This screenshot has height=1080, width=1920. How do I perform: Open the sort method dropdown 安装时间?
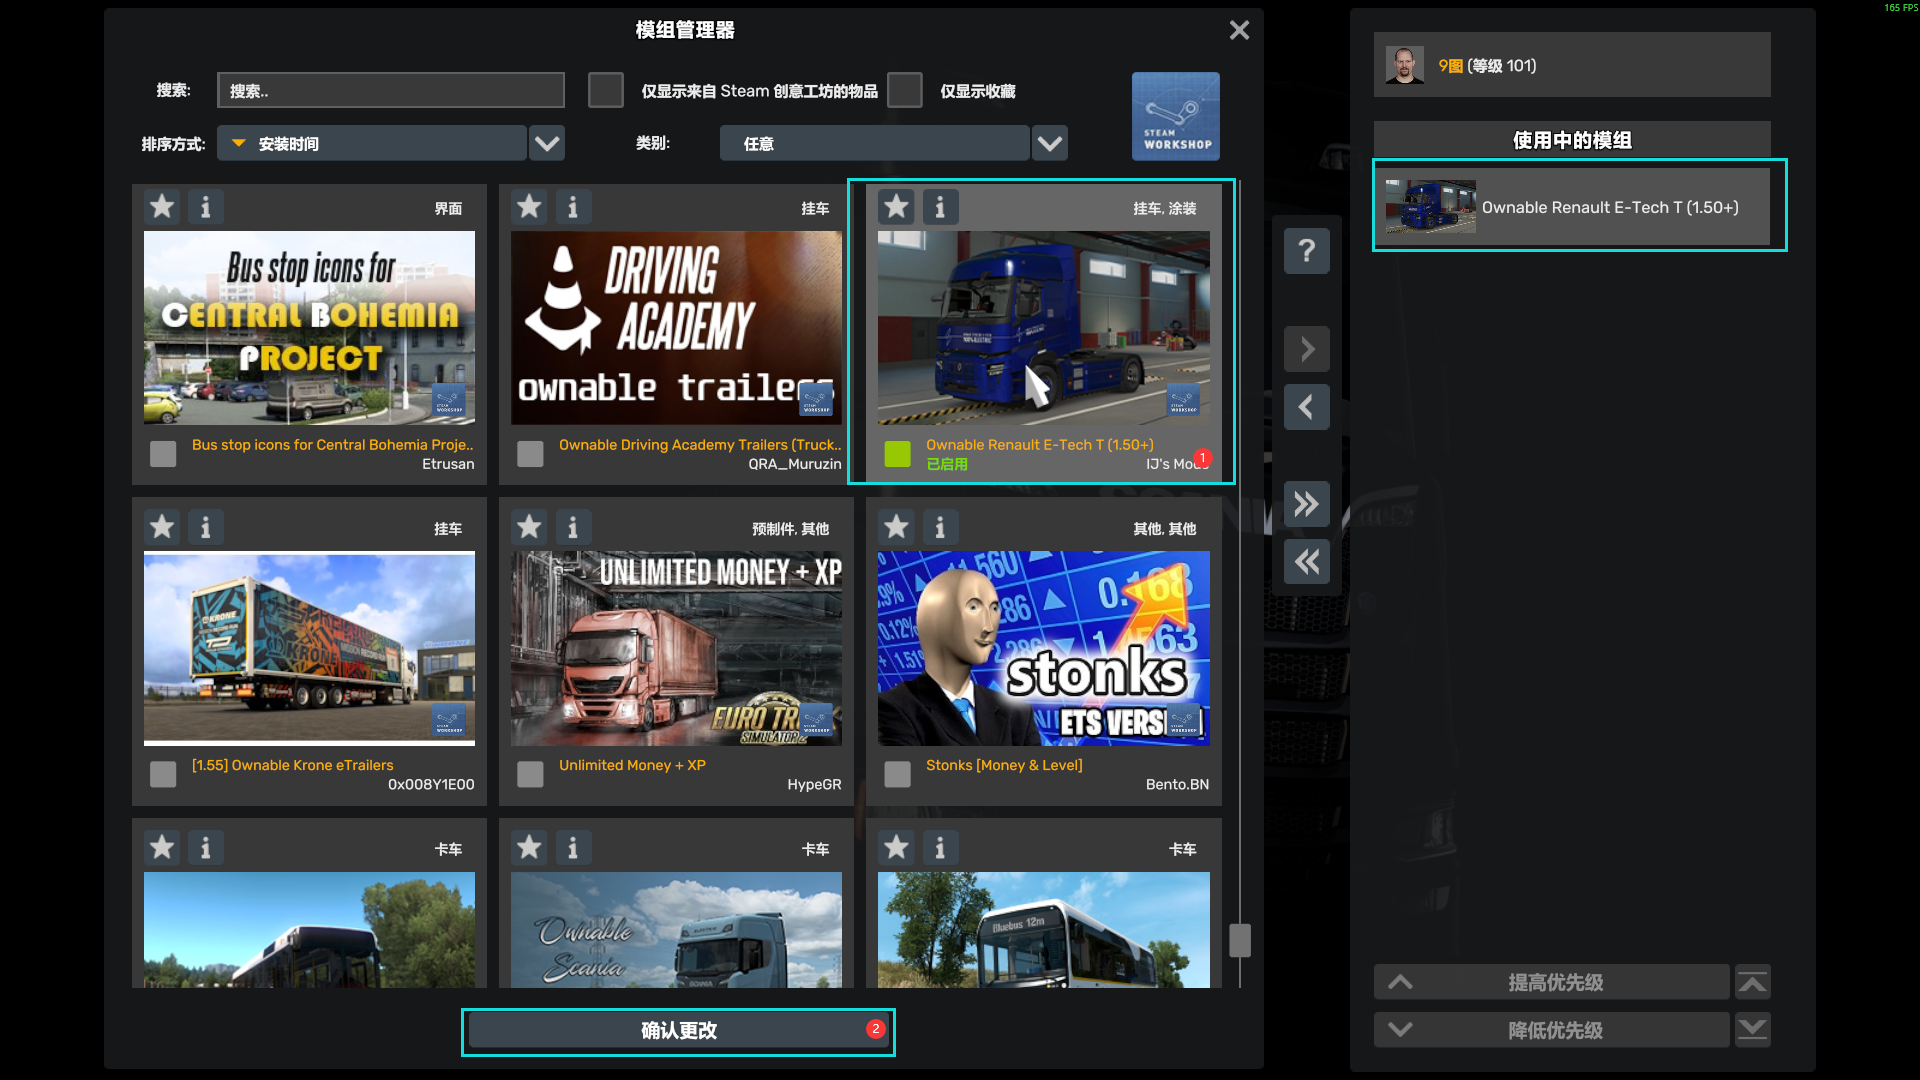372,143
